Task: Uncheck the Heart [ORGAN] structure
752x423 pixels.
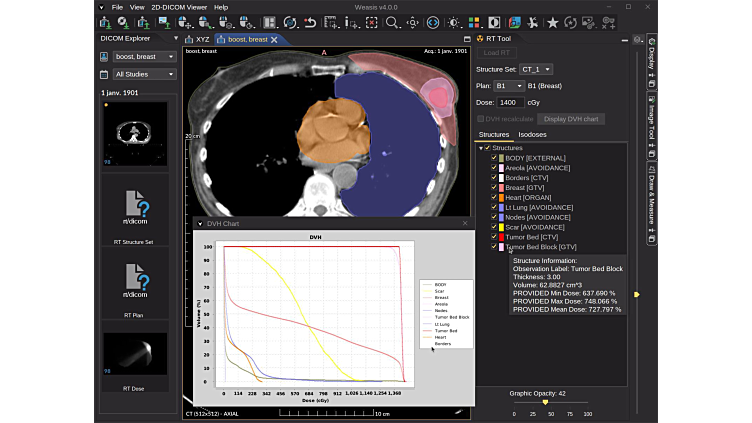Action: 494,197
